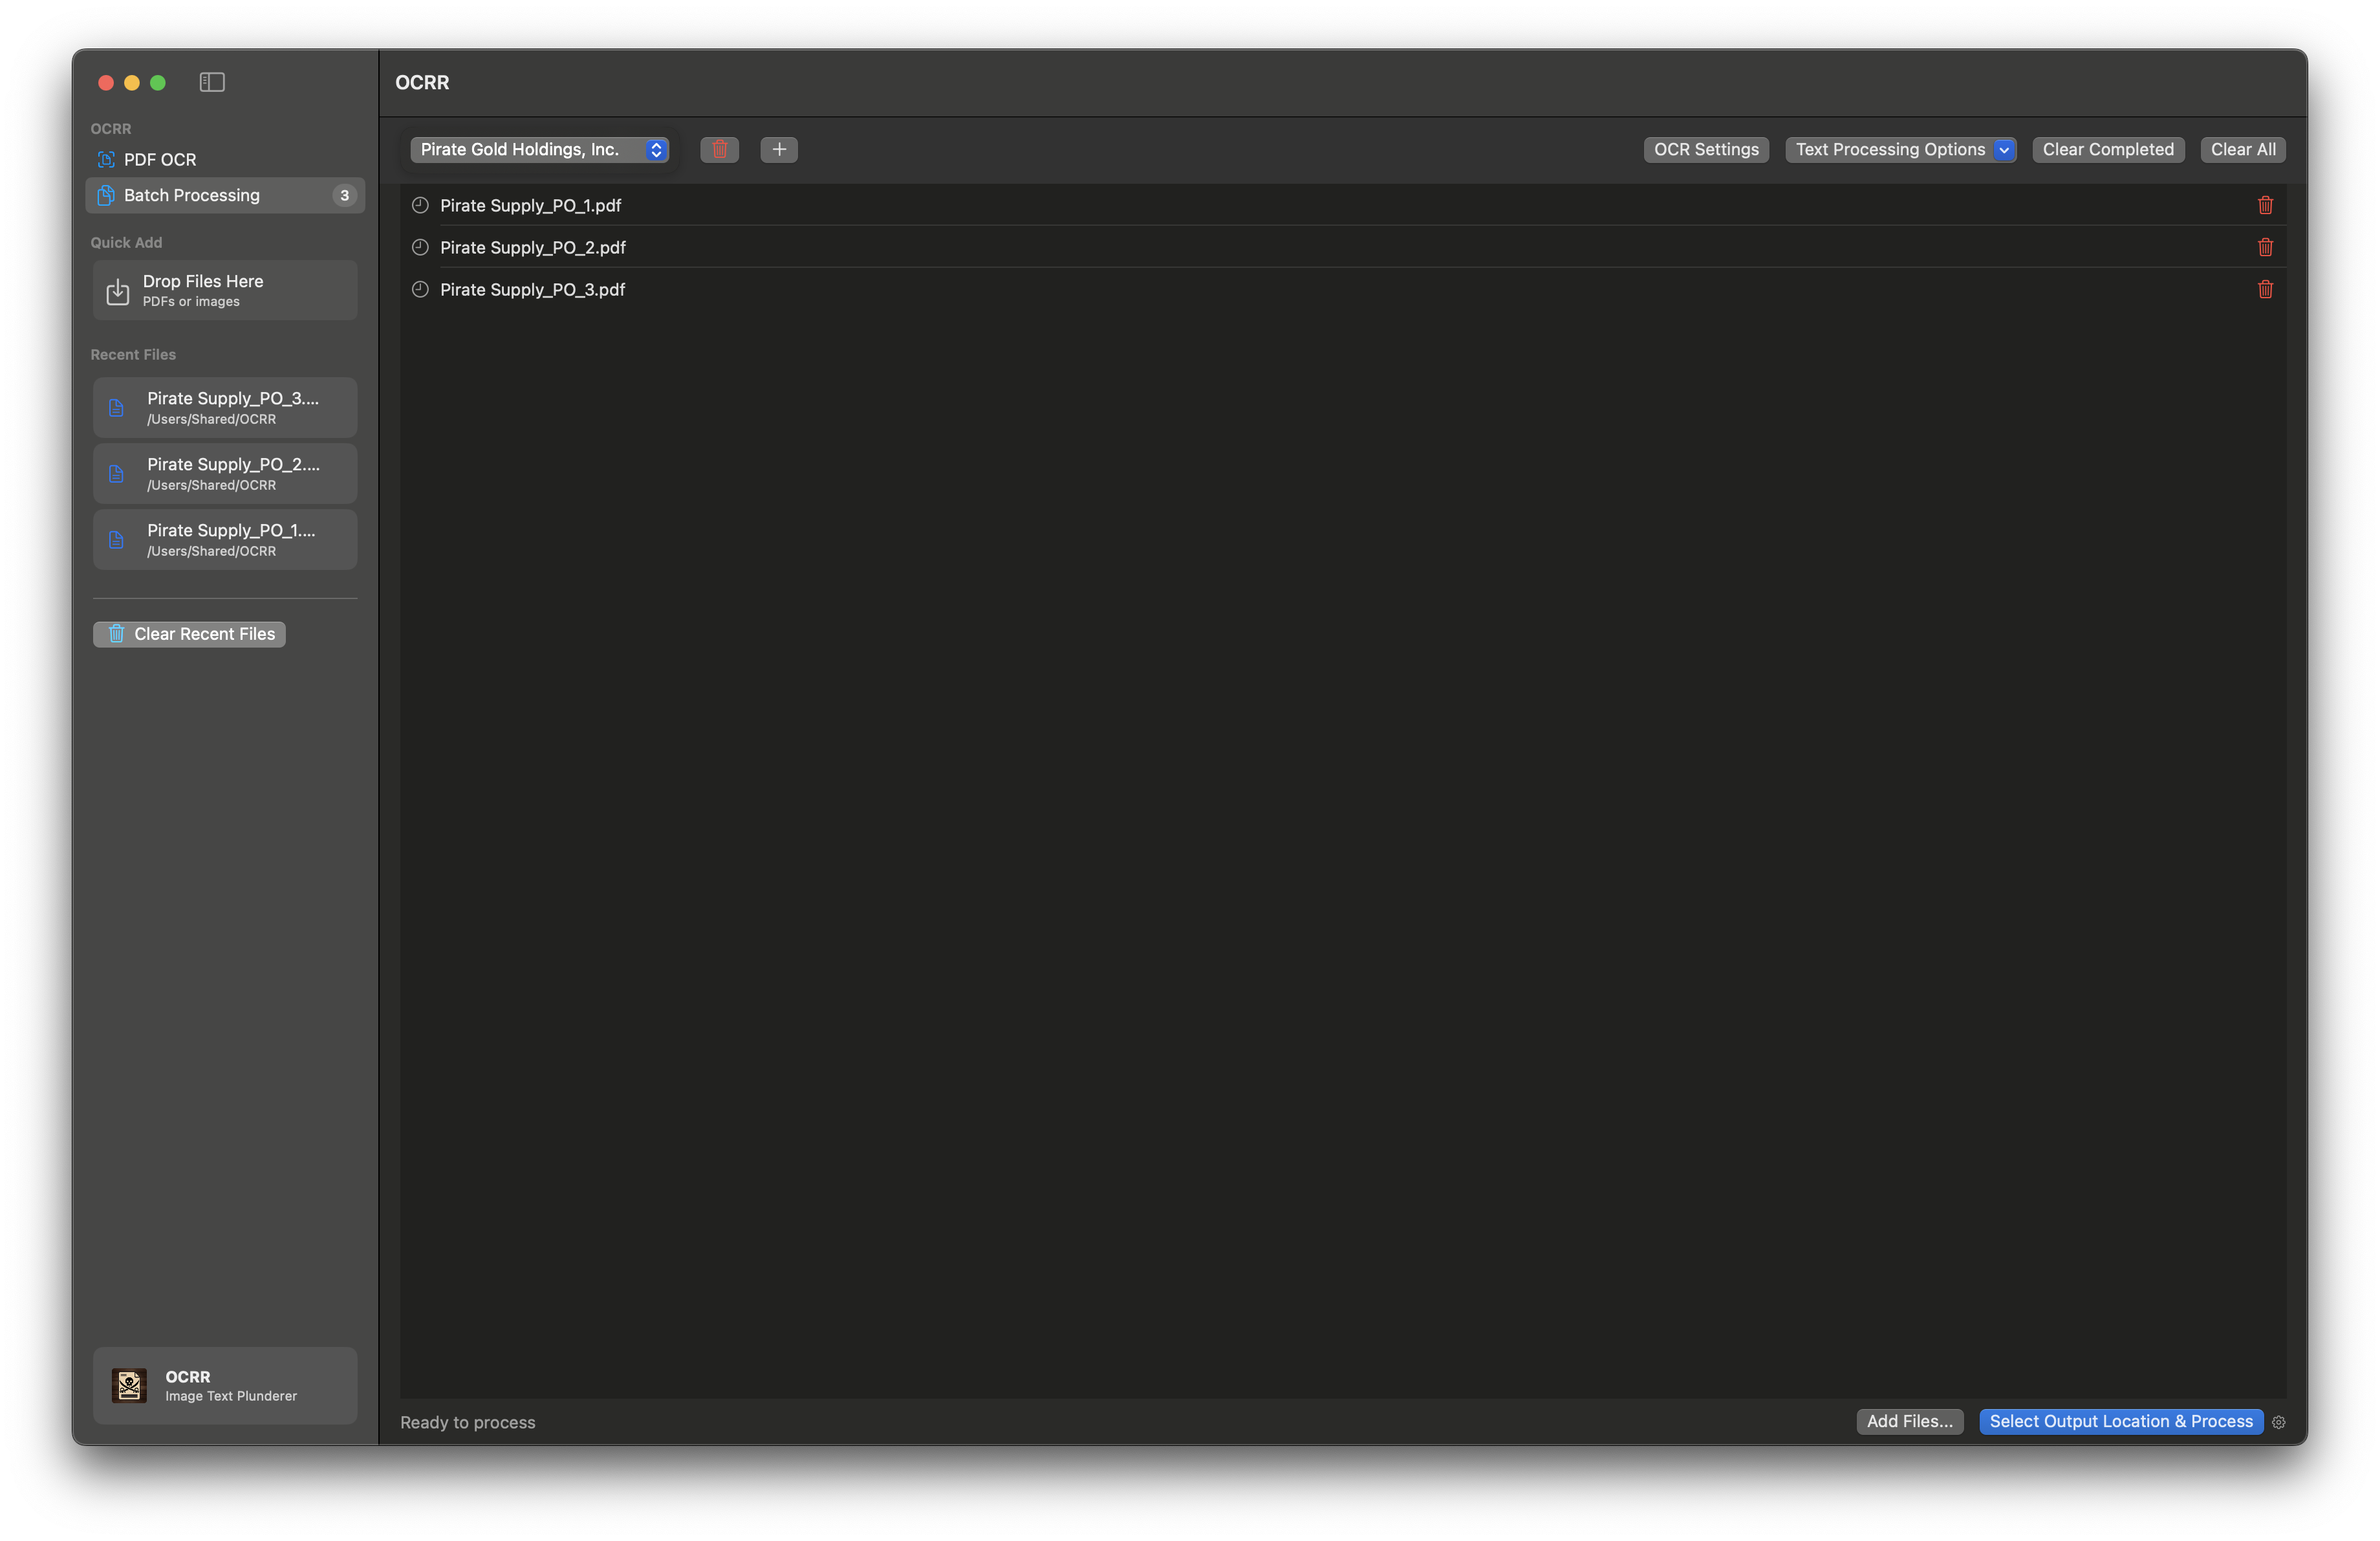The width and height of the screenshot is (2380, 1541).
Task: Click the Drop Files download icon
Action: [118, 291]
